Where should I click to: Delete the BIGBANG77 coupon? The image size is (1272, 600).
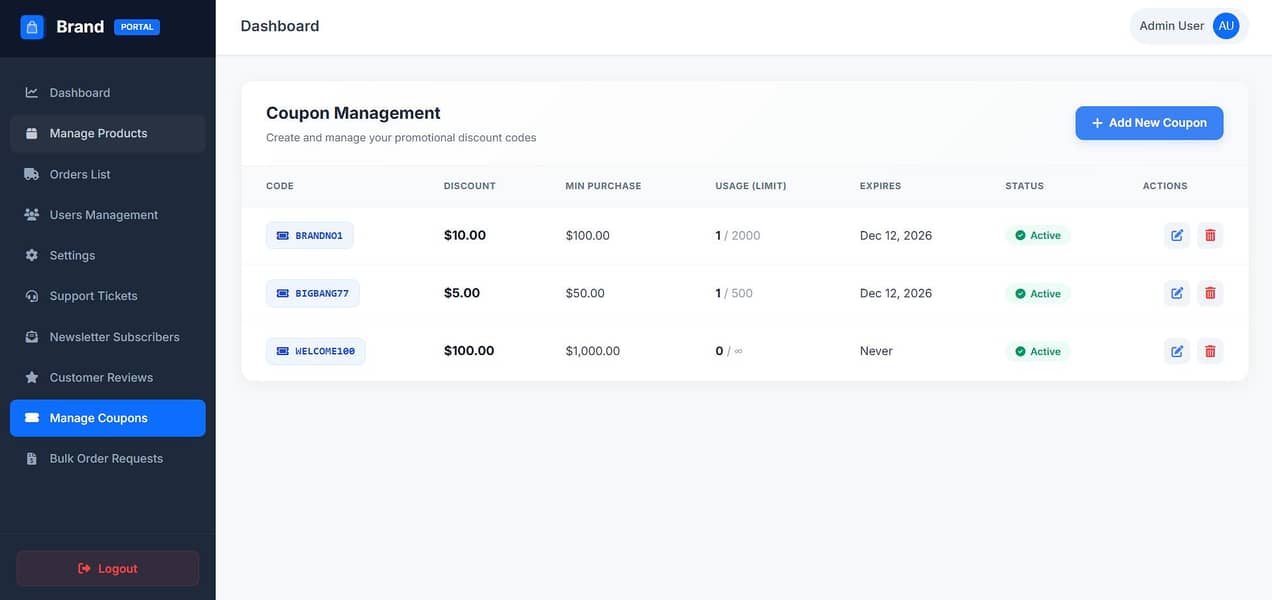click(1210, 293)
